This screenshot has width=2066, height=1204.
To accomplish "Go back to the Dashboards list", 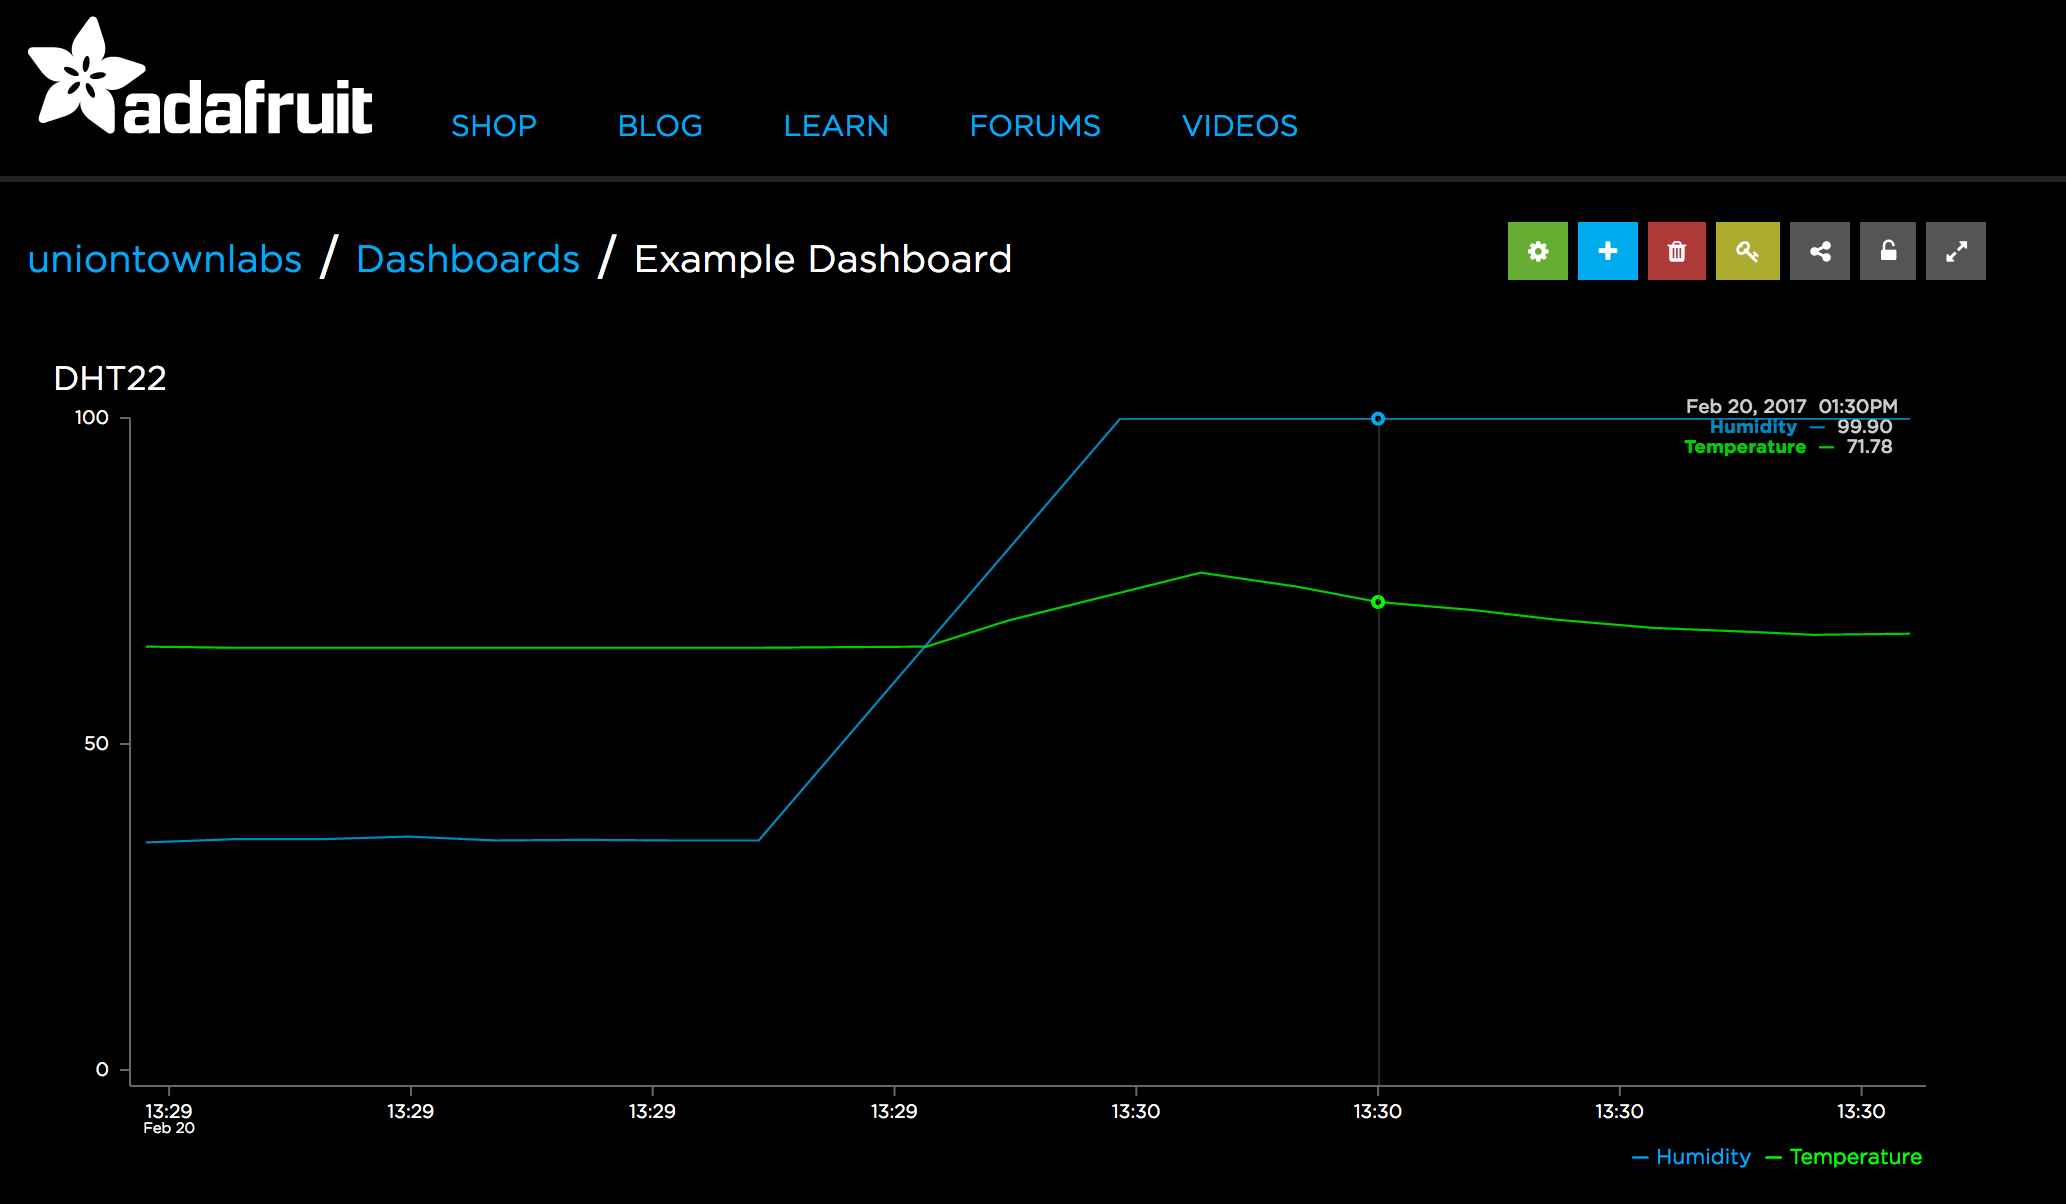I will coord(468,258).
